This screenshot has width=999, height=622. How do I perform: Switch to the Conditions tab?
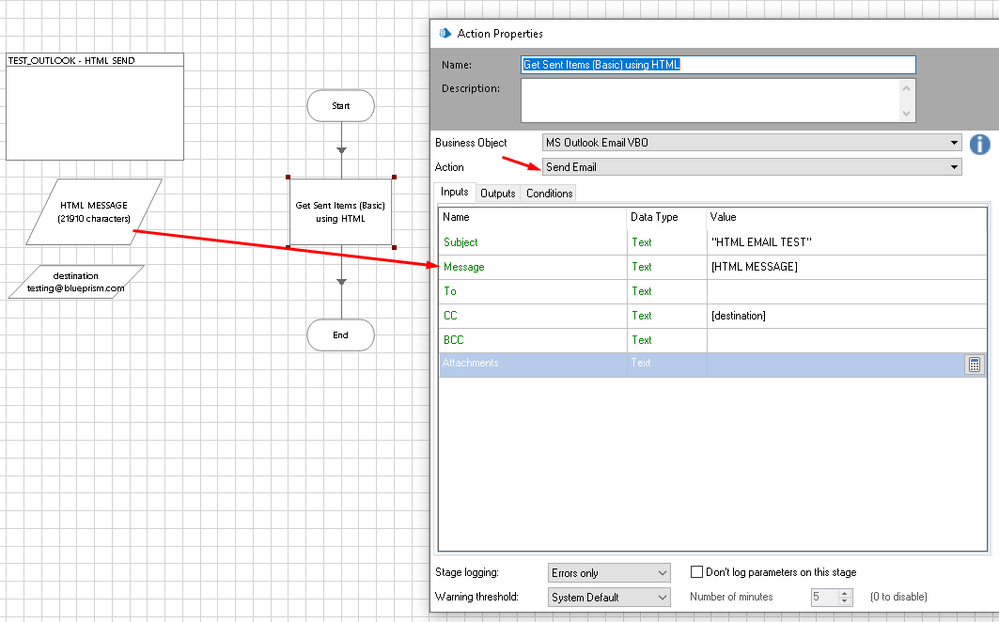549,193
